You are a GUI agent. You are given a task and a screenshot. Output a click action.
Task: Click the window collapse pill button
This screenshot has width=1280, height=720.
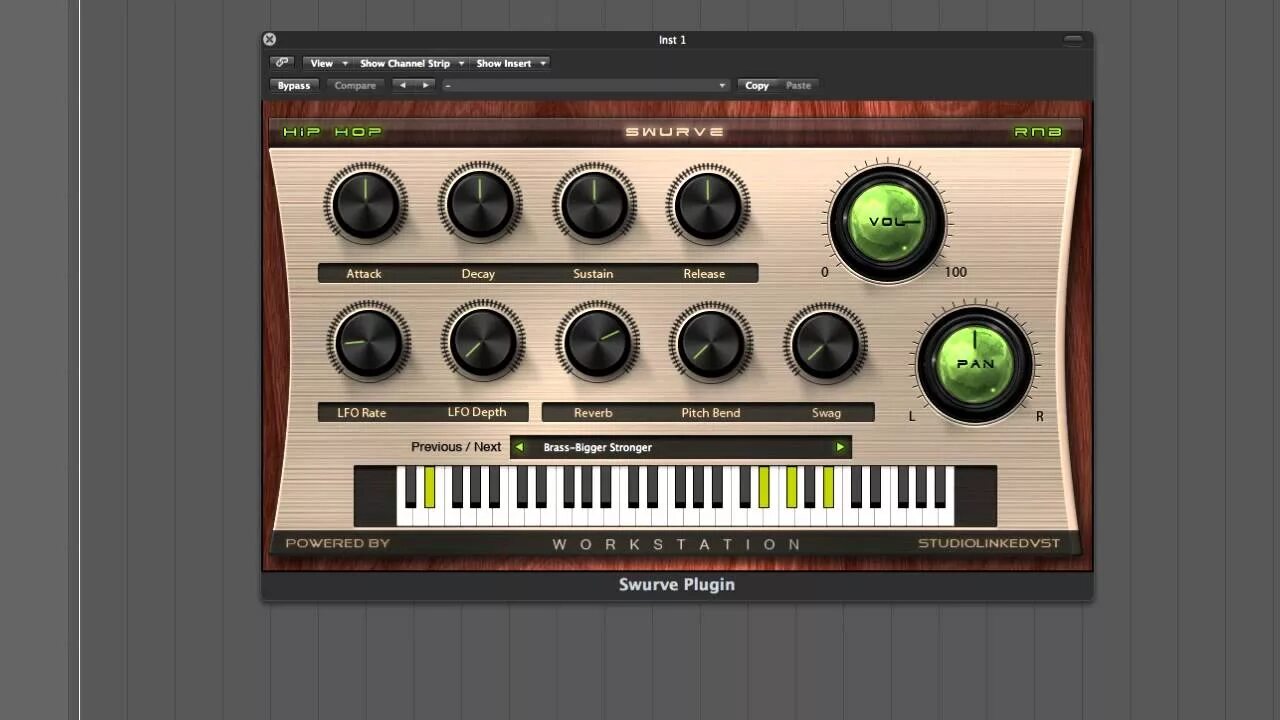[1073, 40]
